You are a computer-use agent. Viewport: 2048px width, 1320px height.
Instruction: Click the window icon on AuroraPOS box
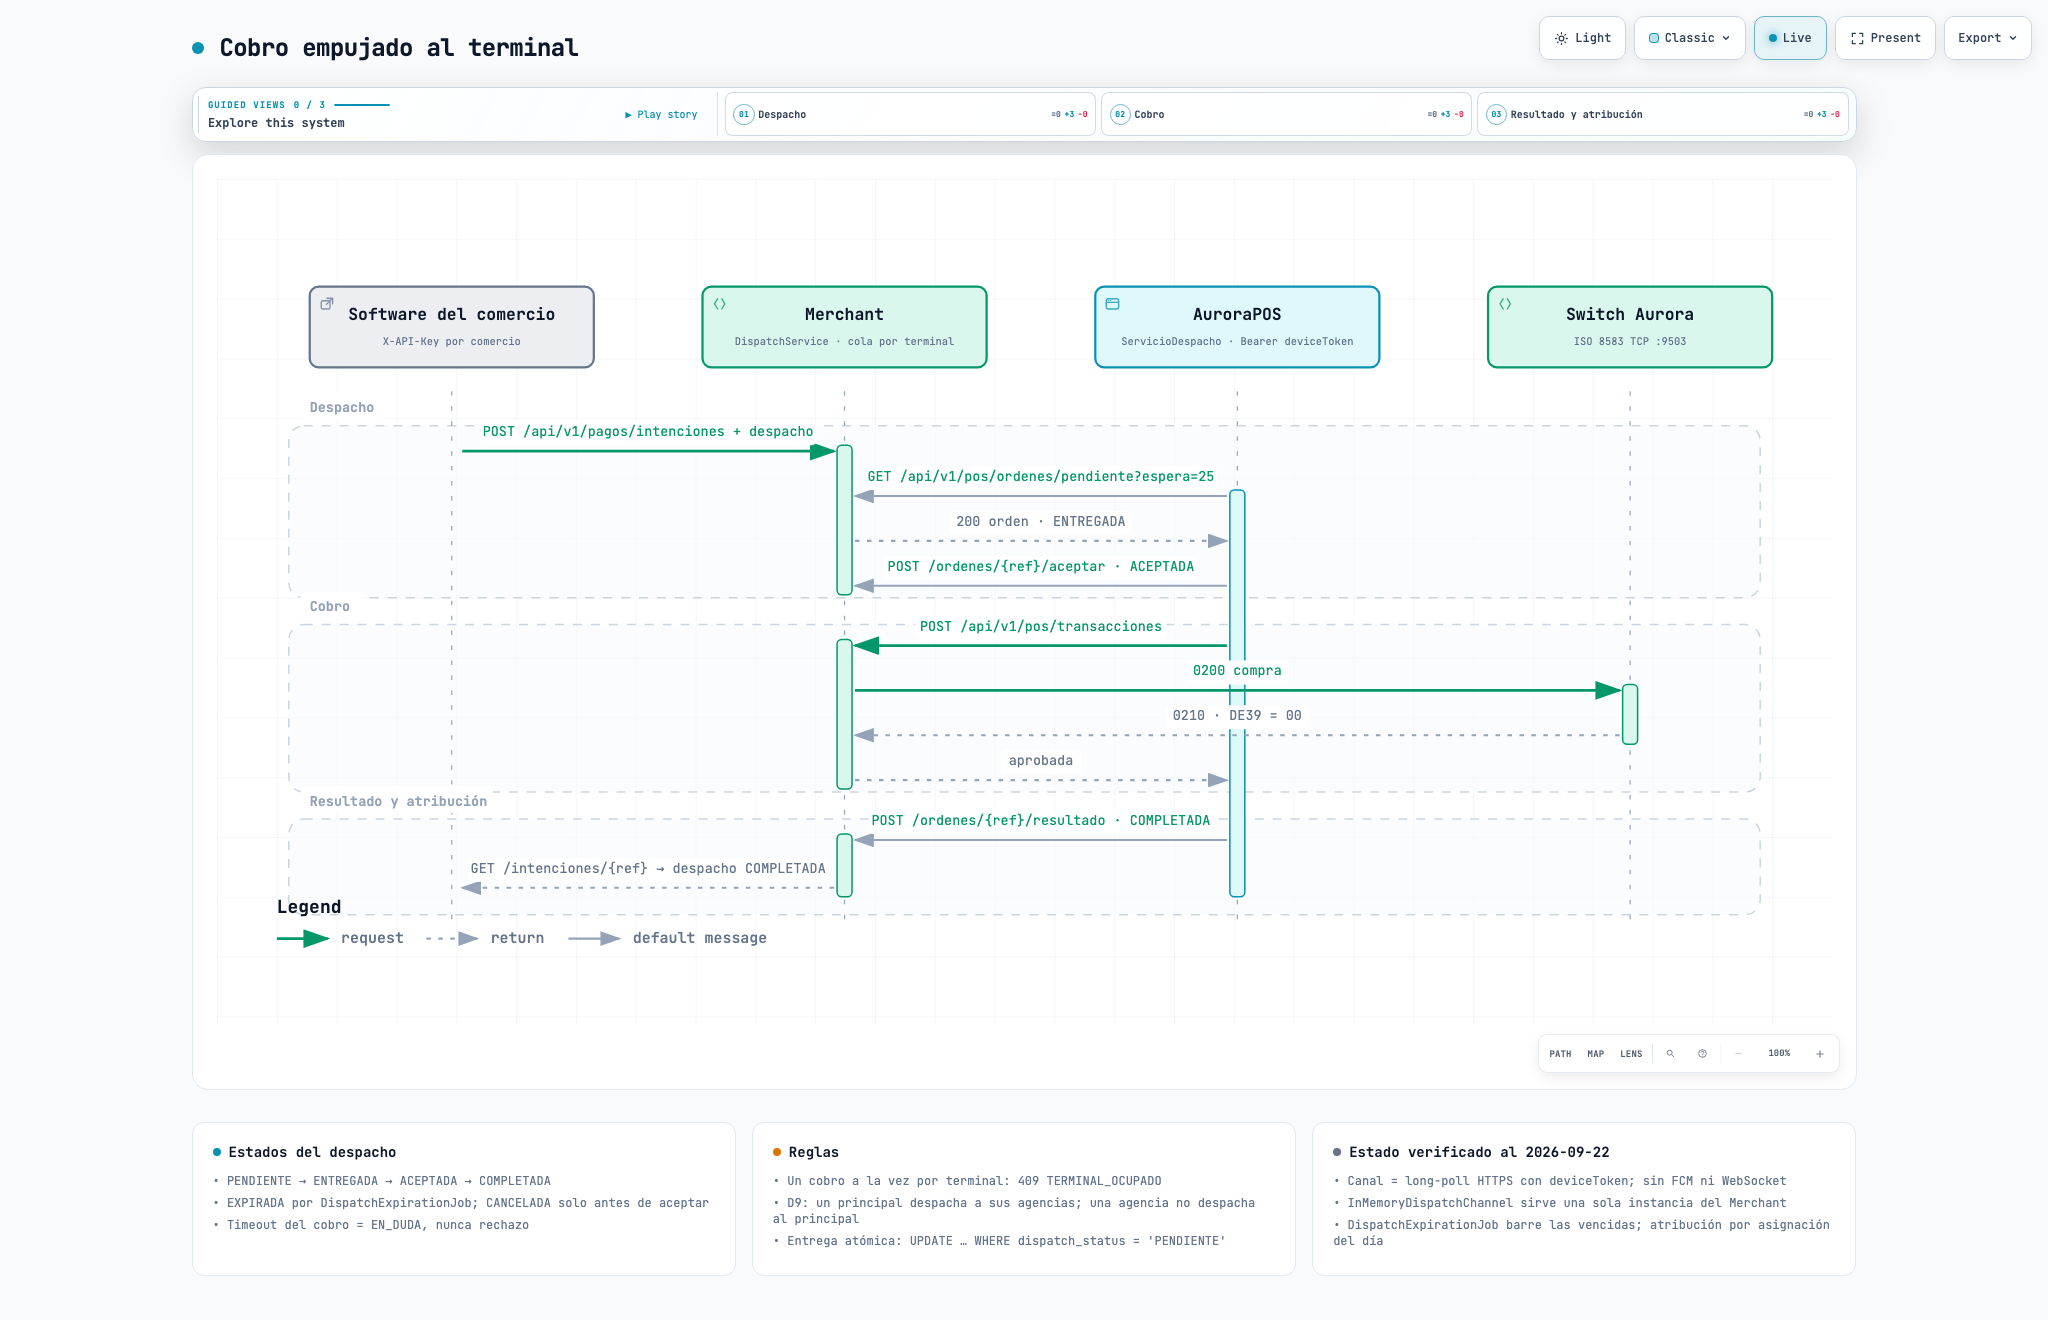pyautogui.click(x=1113, y=304)
